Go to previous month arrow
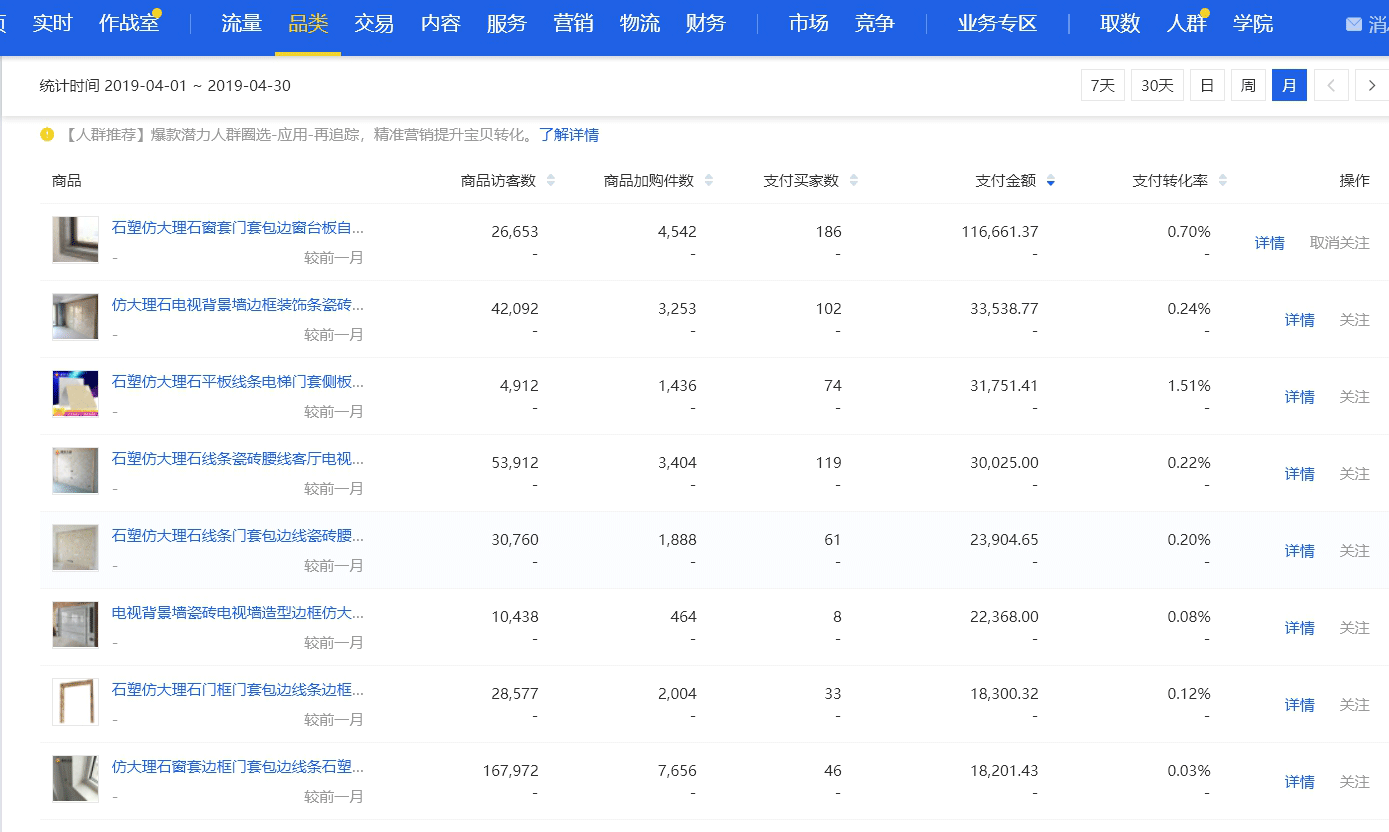The width and height of the screenshot is (1389, 832). coord(1331,86)
